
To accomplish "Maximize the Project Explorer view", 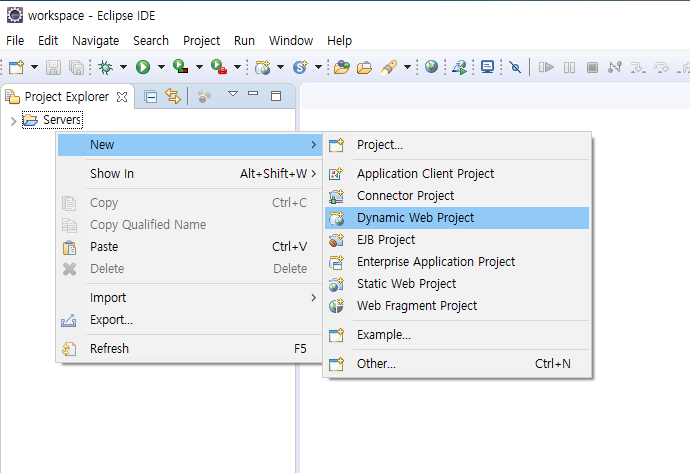I will pos(276,96).
